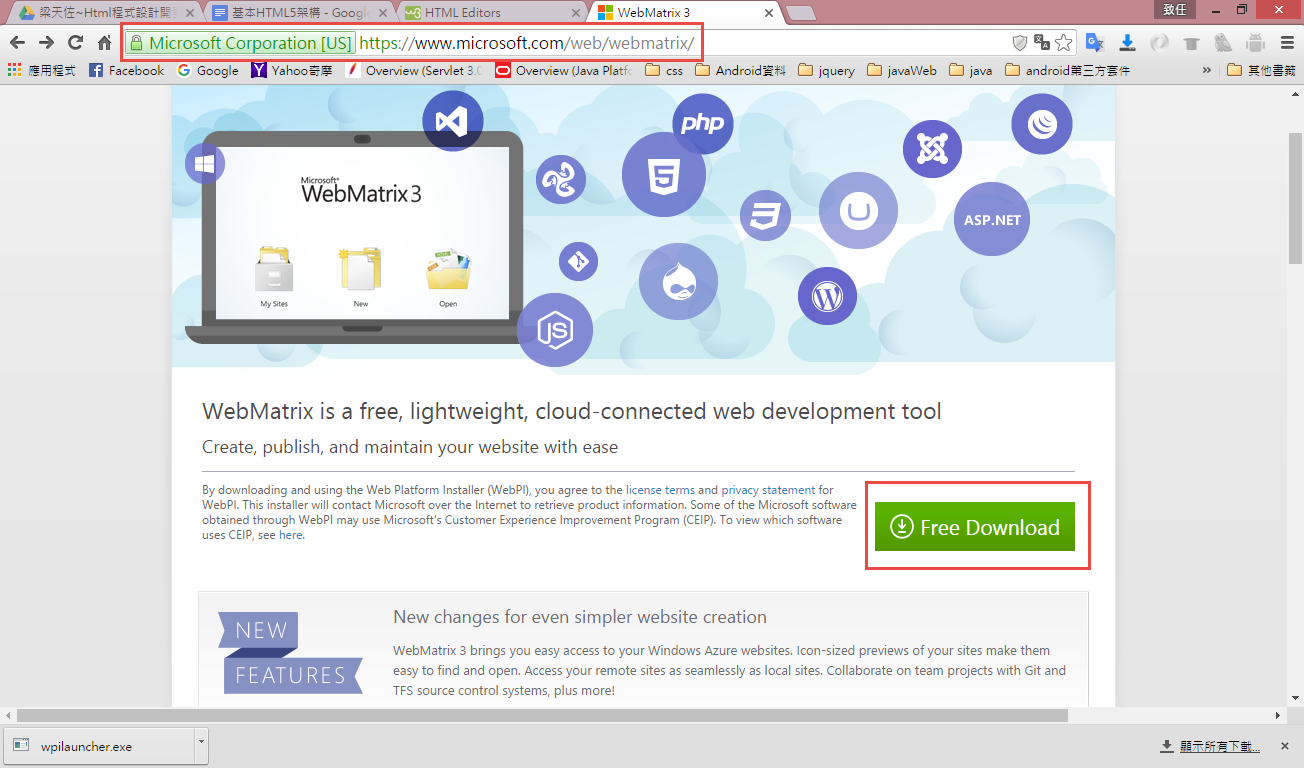Expand the 其他書籤 folder
The height and width of the screenshot is (768, 1304).
point(1261,70)
